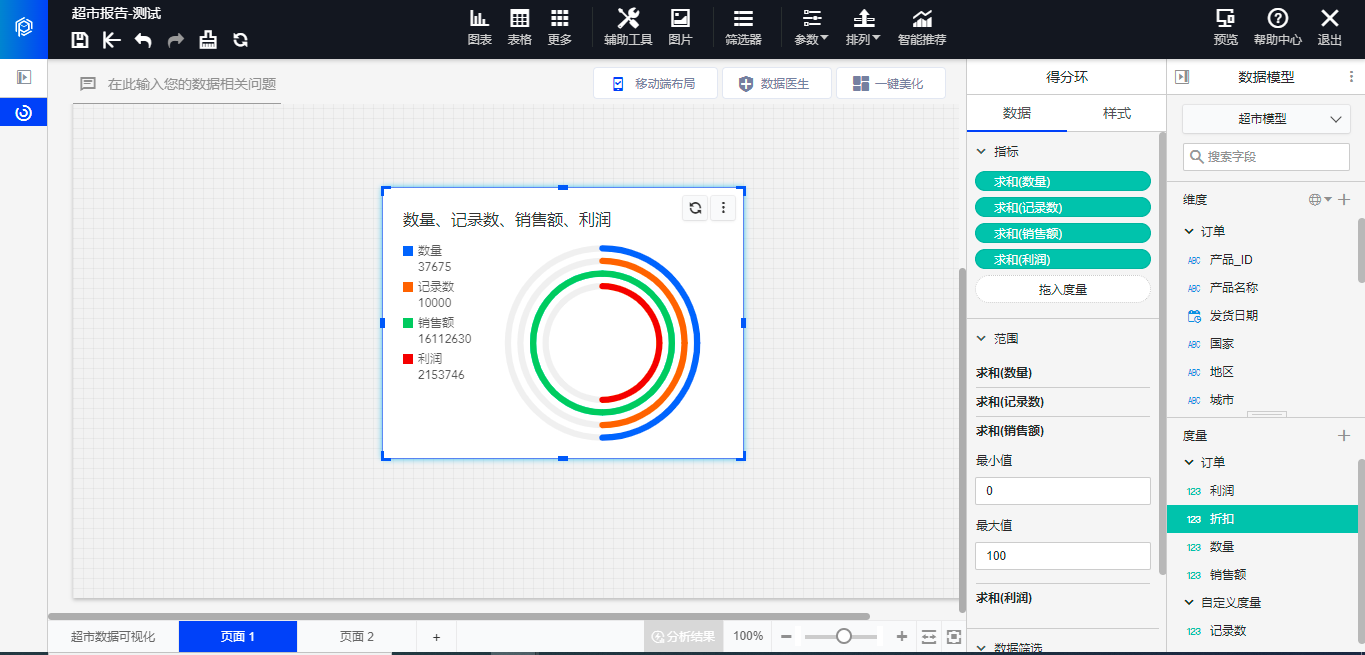Image resolution: width=1365 pixels, height=655 pixels.
Task: Collapse the 订单 dimension group
Action: 1189,231
